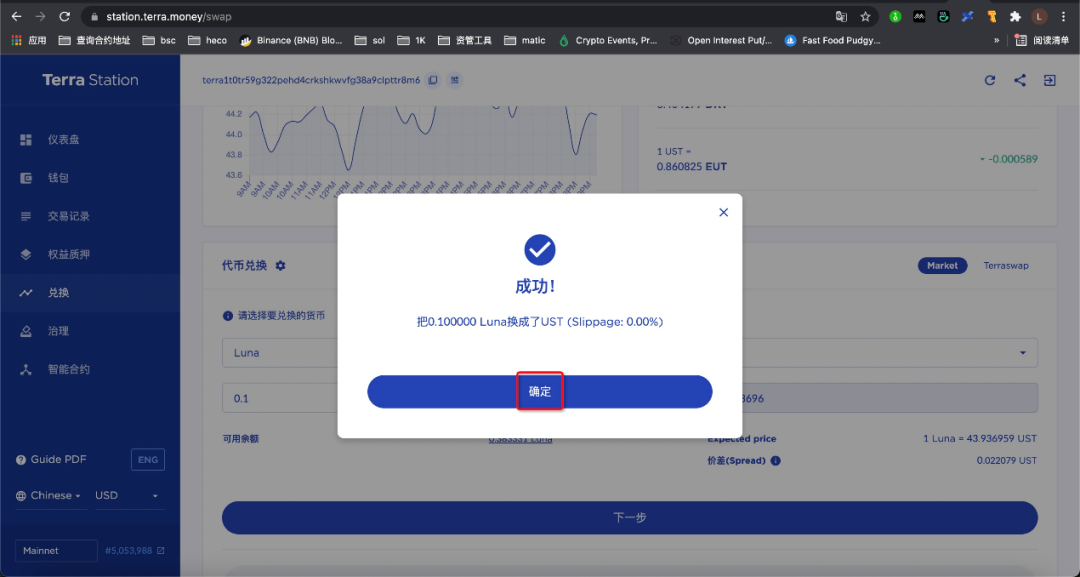Expand the target currency dropdown arrow
The width and height of the screenshot is (1080, 577).
(x=1023, y=353)
